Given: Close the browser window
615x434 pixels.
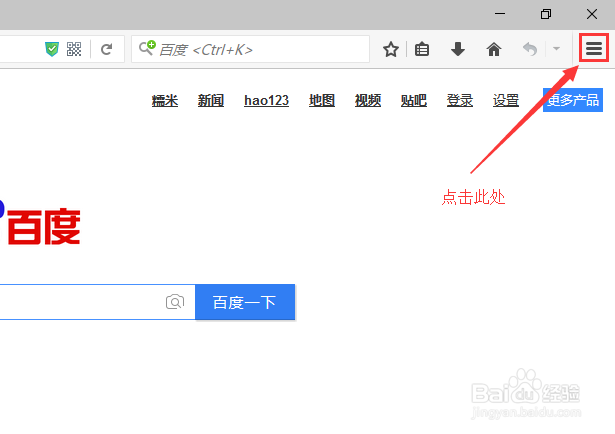Looking at the screenshot, I should click(x=592, y=14).
